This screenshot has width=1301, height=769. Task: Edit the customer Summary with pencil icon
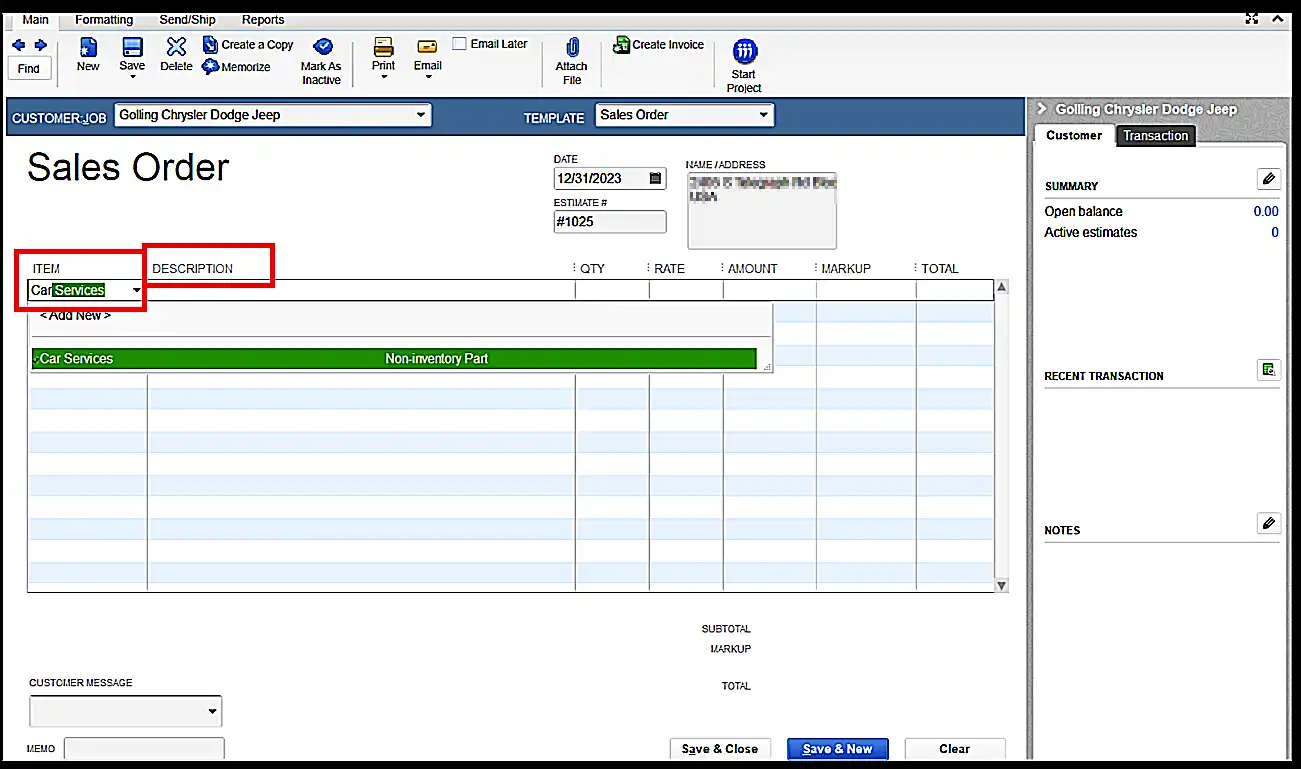tap(1268, 179)
